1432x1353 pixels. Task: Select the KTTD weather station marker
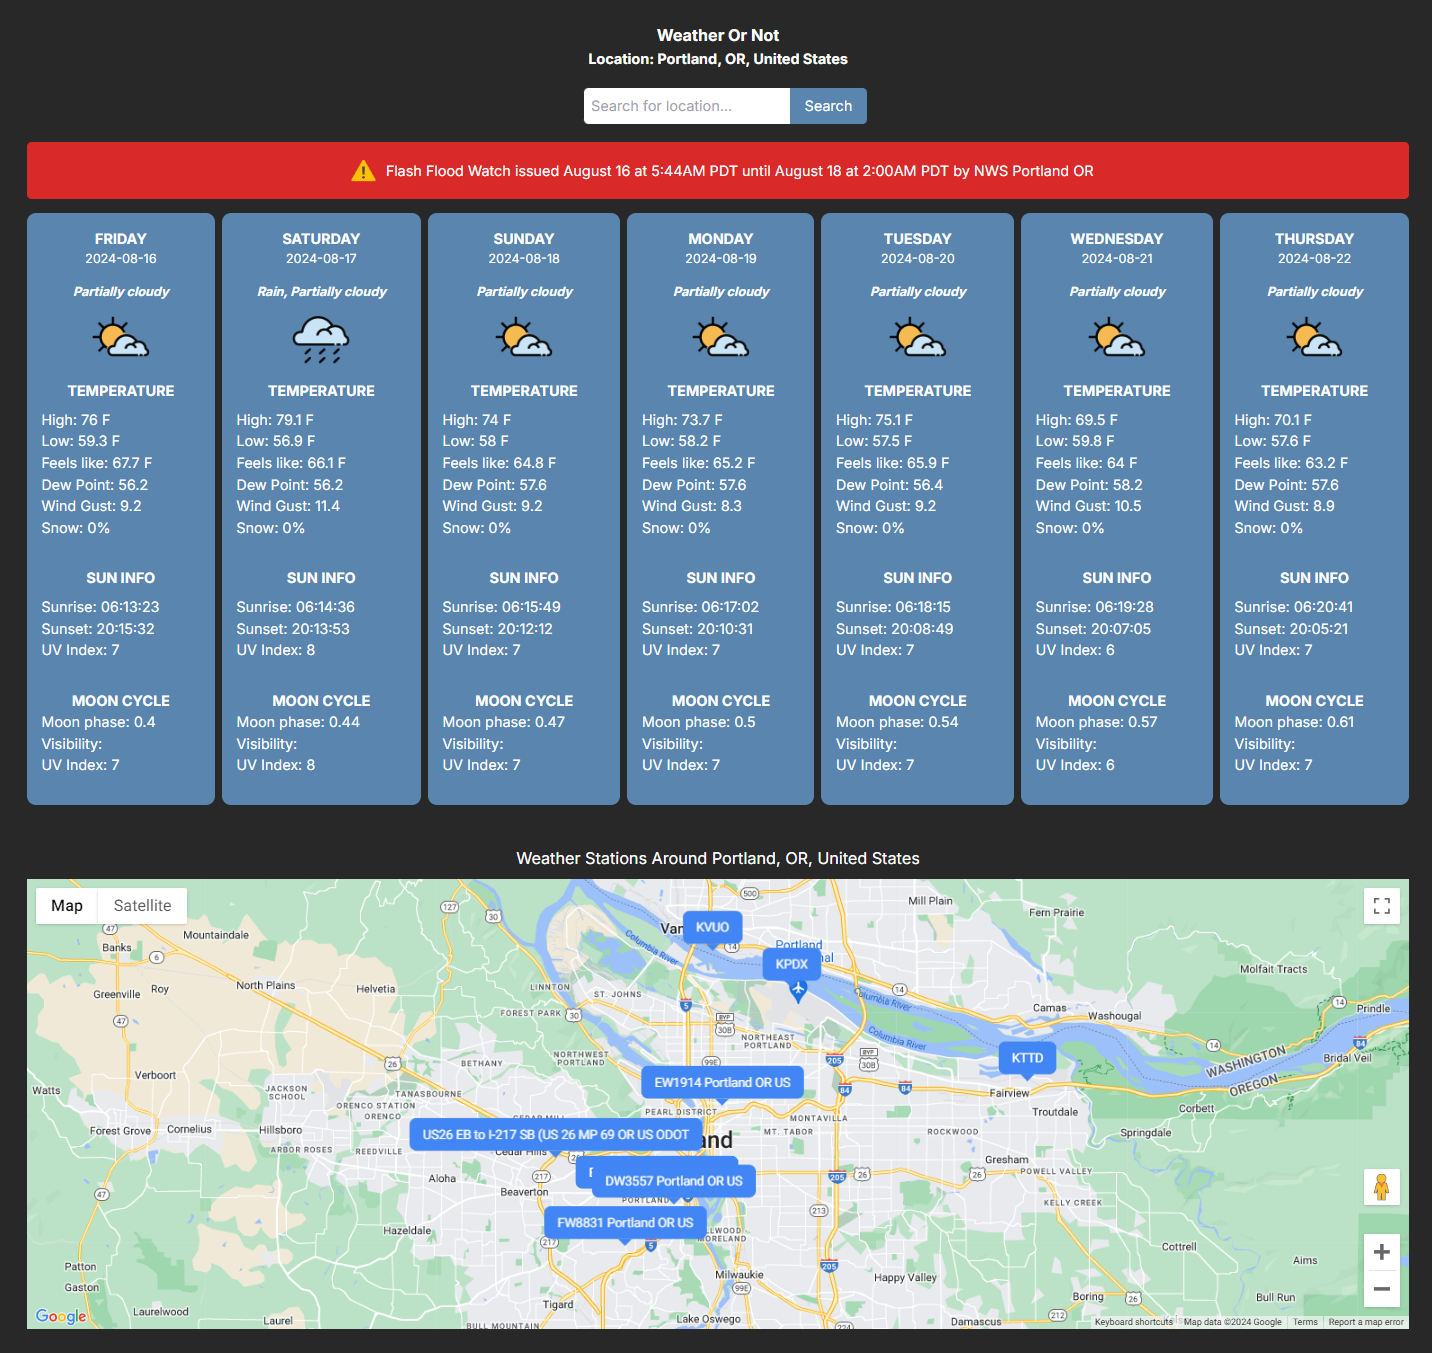point(1027,1058)
